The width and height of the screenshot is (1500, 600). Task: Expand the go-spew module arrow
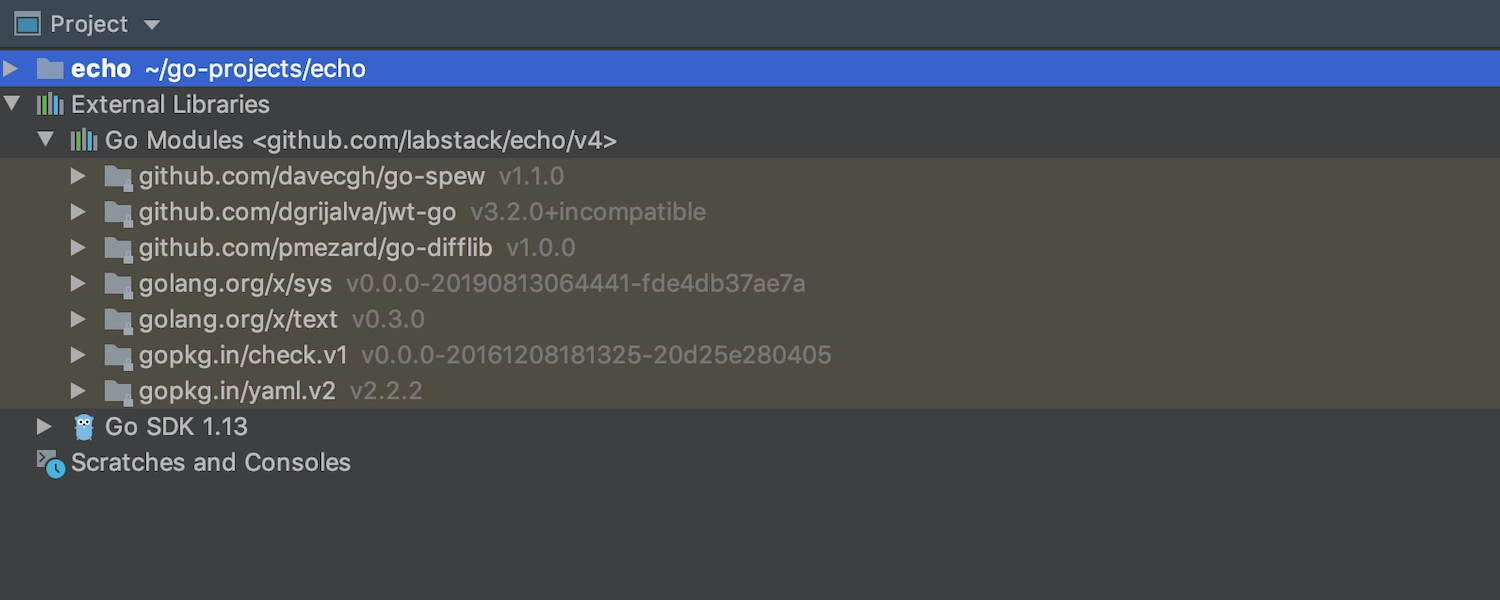(78, 176)
